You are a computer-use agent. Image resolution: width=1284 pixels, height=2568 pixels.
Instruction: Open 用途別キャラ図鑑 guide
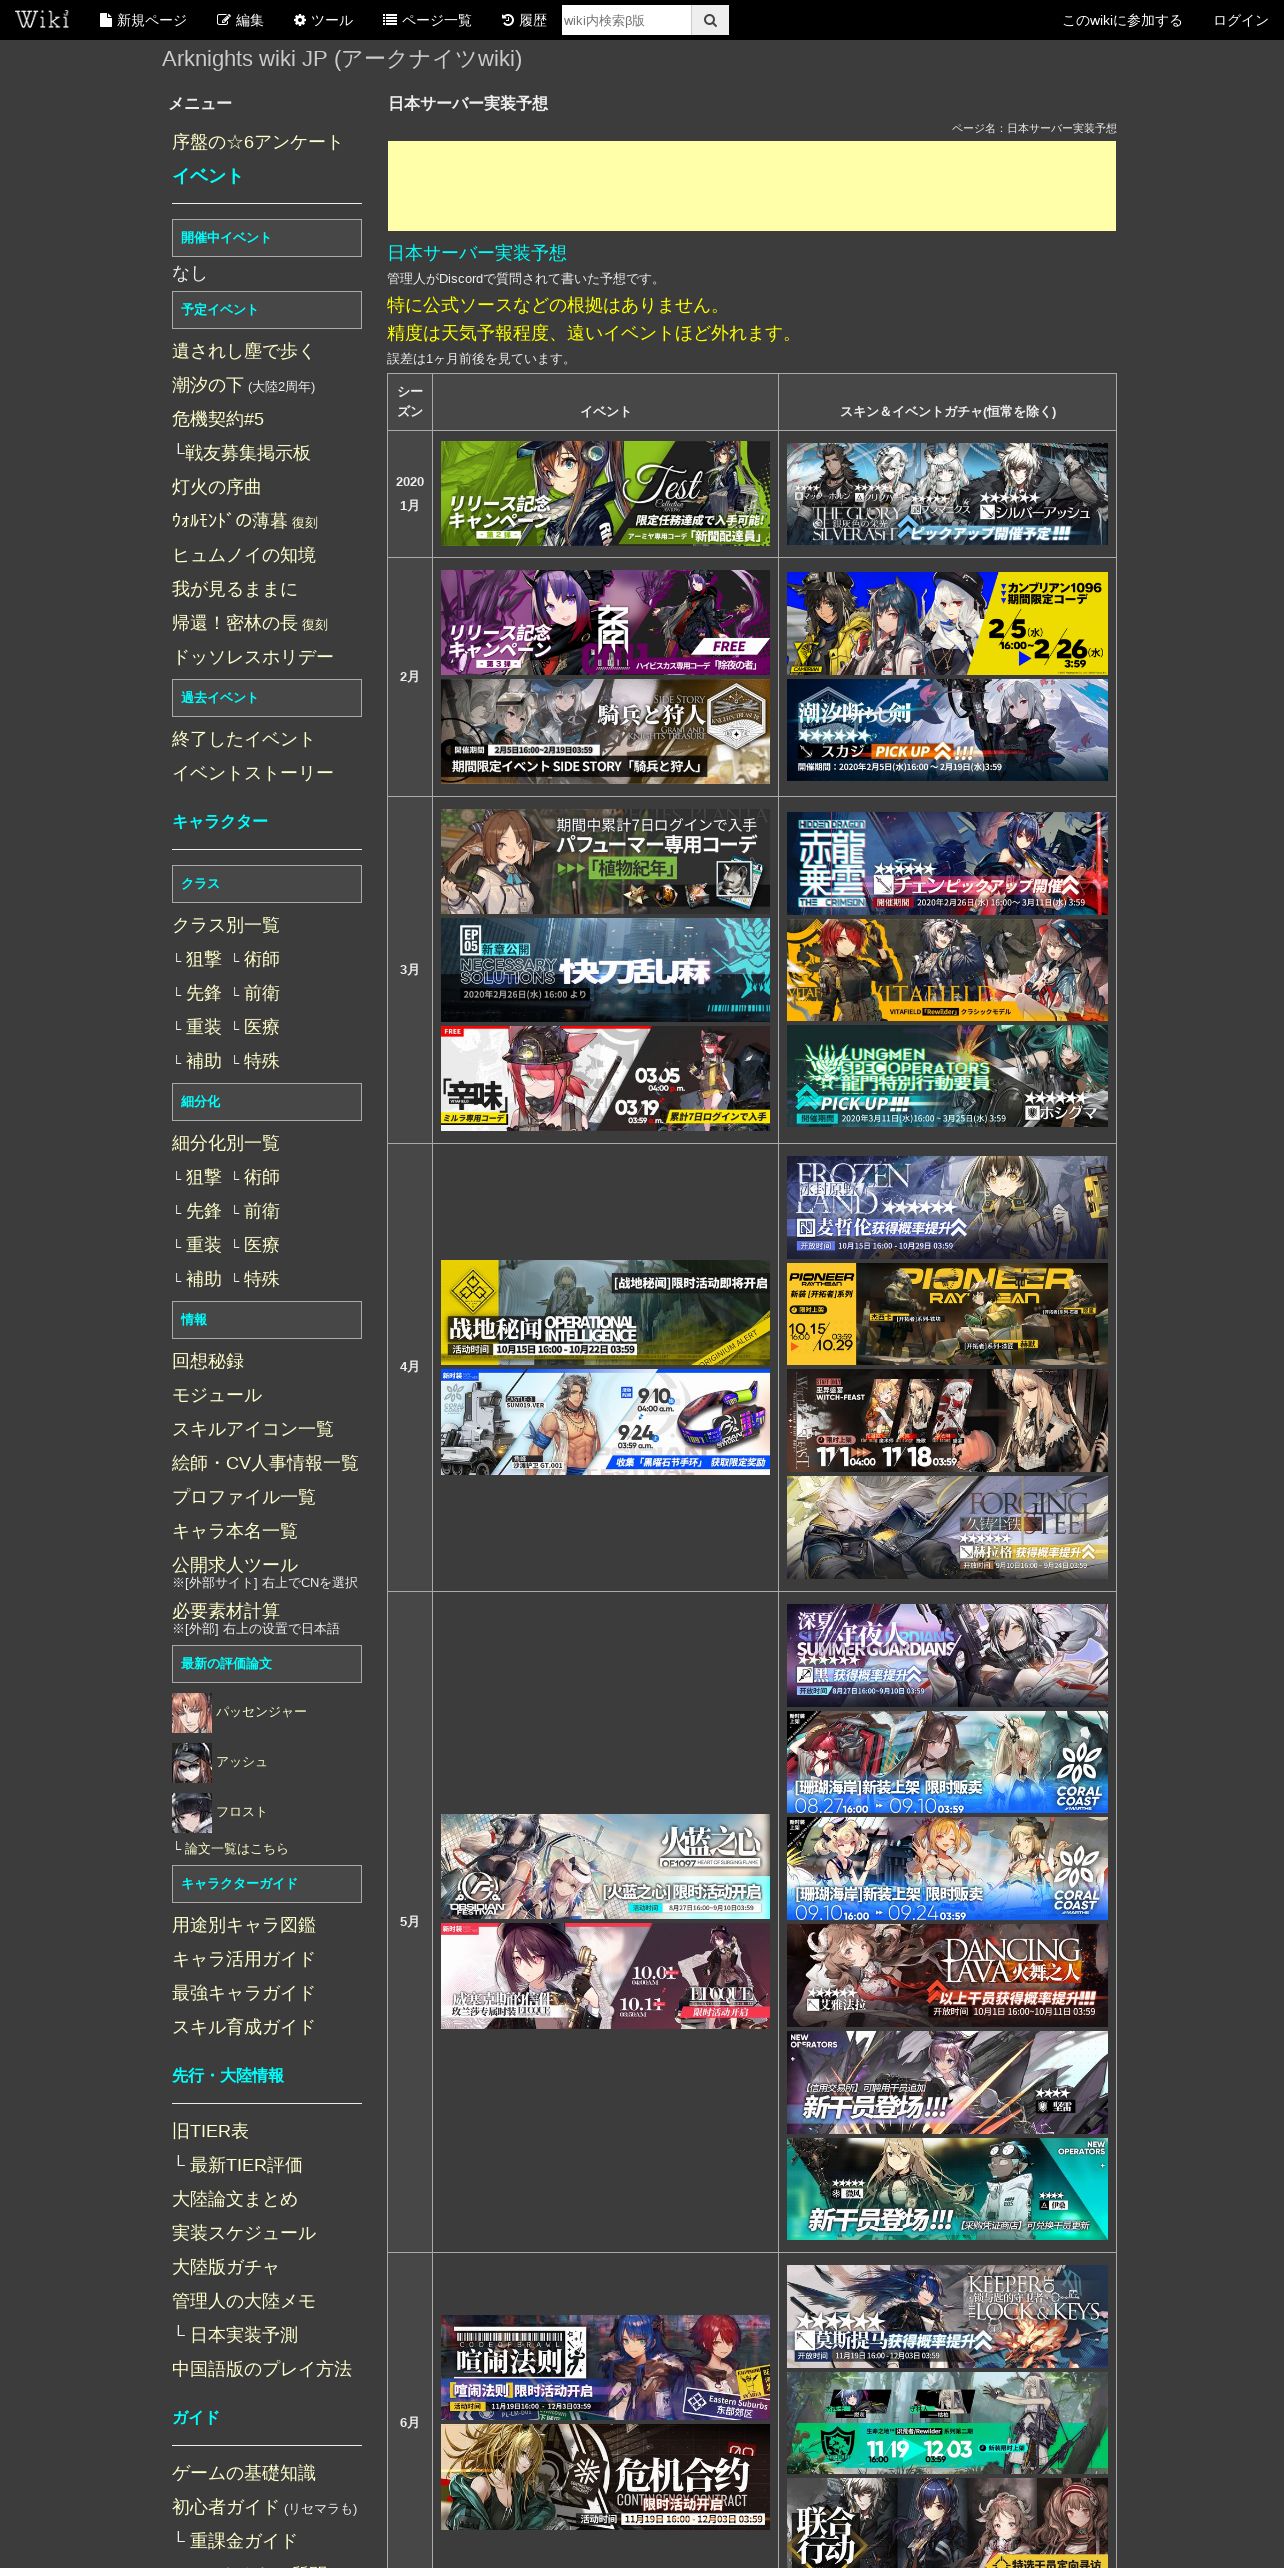click(x=244, y=1925)
